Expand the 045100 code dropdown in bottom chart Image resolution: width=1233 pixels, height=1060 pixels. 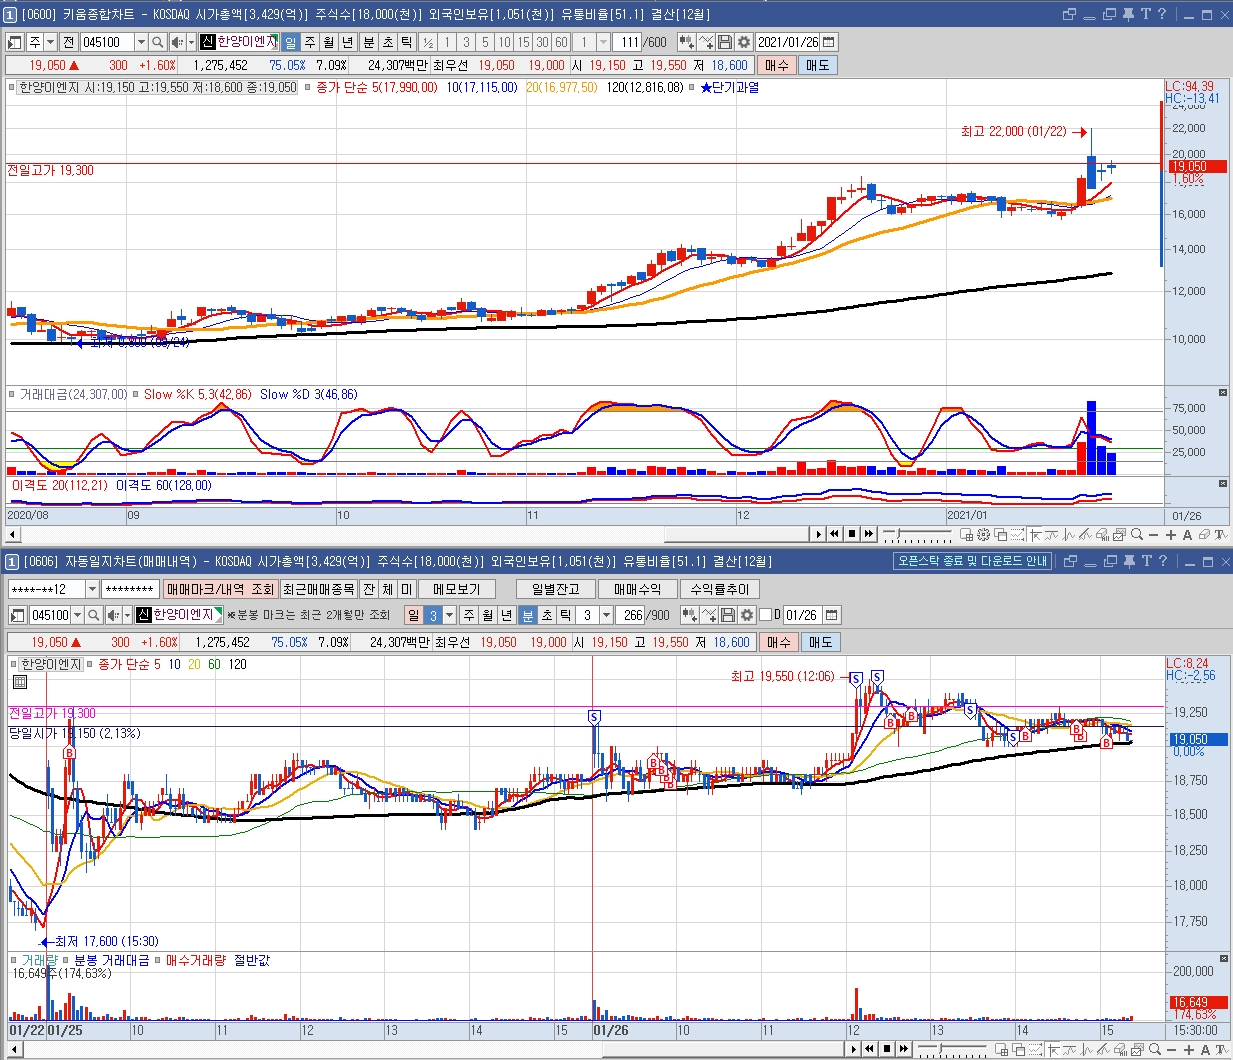point(77,615)
